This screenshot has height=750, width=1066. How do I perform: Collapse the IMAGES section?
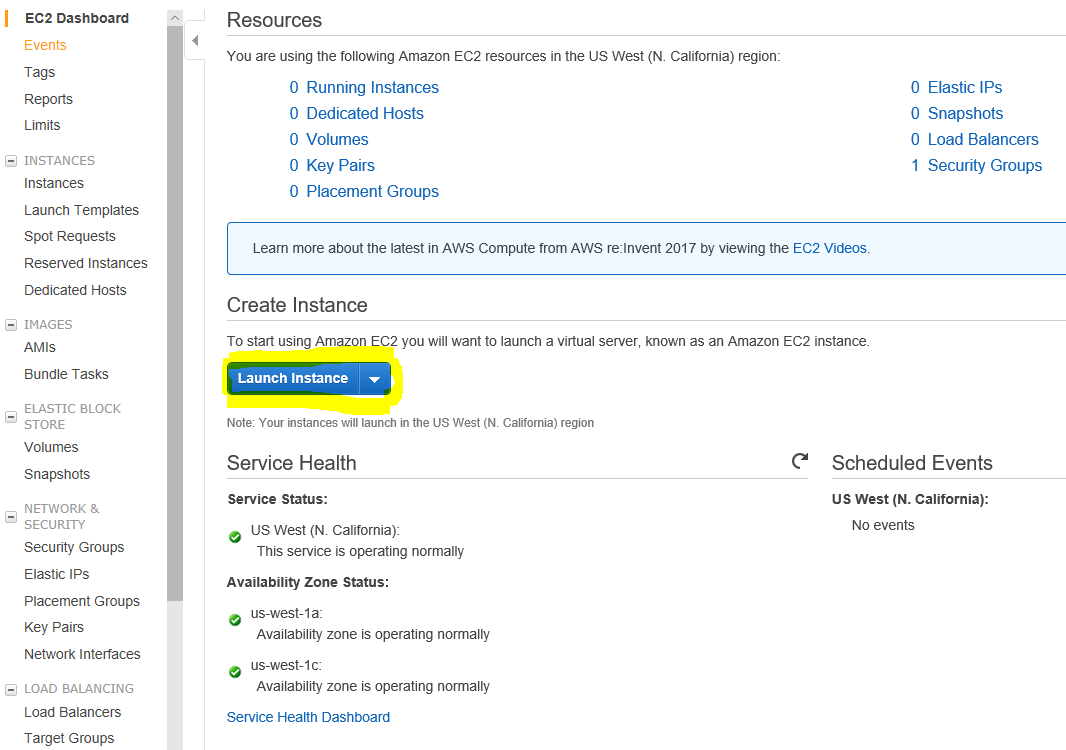click(x=11, y=325)
